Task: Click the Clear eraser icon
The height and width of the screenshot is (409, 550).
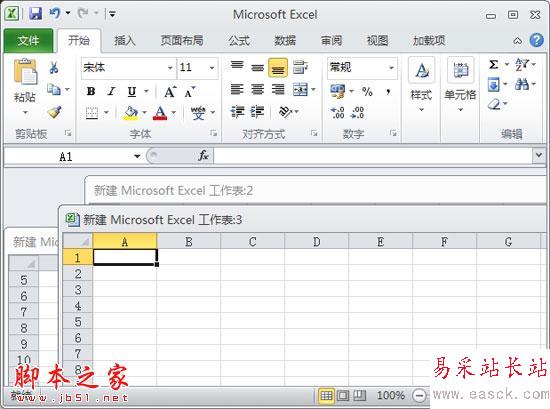Action: [494, 104]
